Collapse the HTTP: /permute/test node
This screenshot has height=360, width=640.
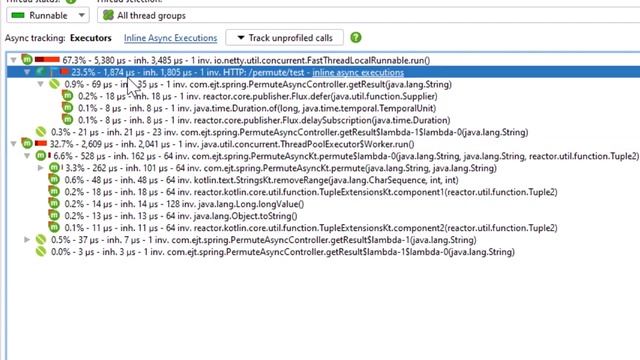(27, 72)
